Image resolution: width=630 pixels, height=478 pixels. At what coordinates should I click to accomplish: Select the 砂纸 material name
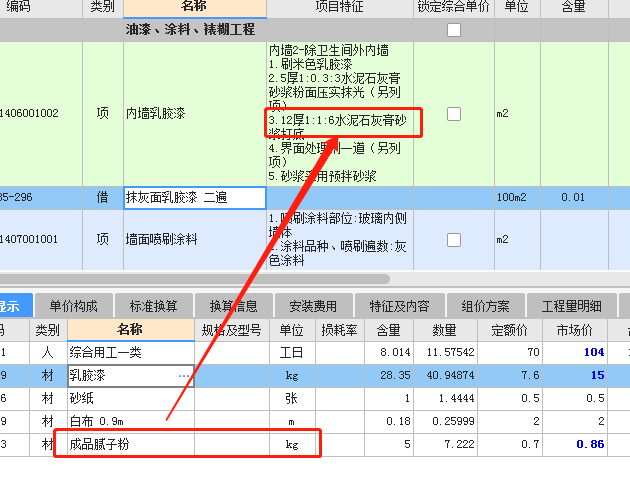click(131, 399)
